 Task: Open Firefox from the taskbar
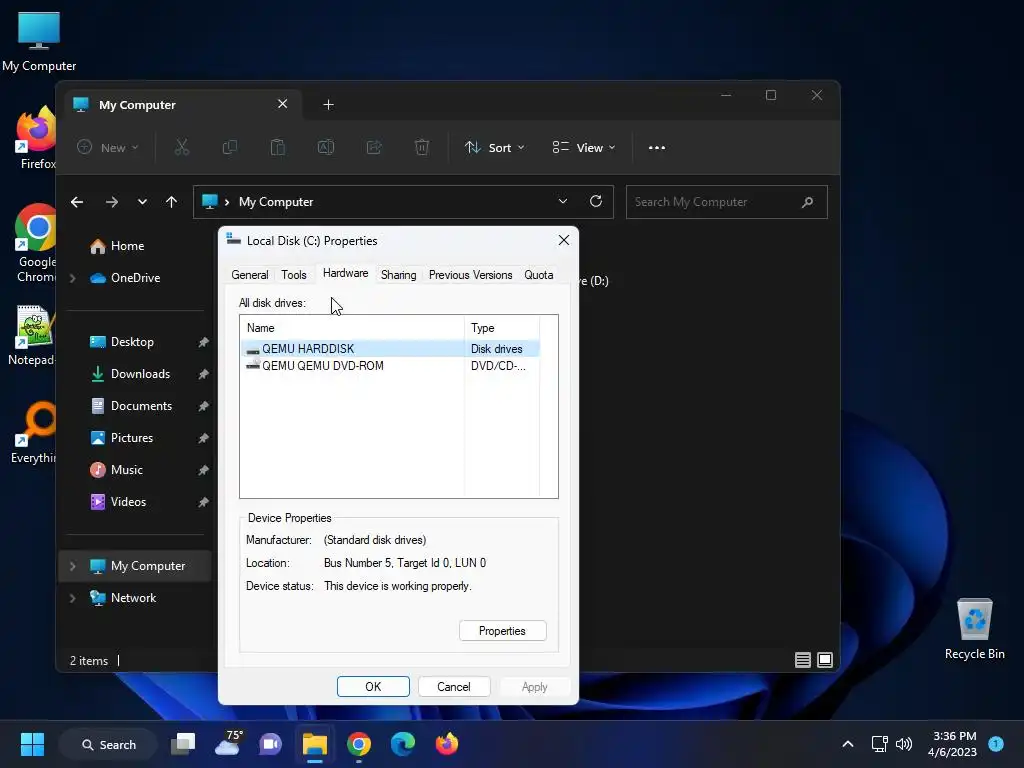pos(447,744)
